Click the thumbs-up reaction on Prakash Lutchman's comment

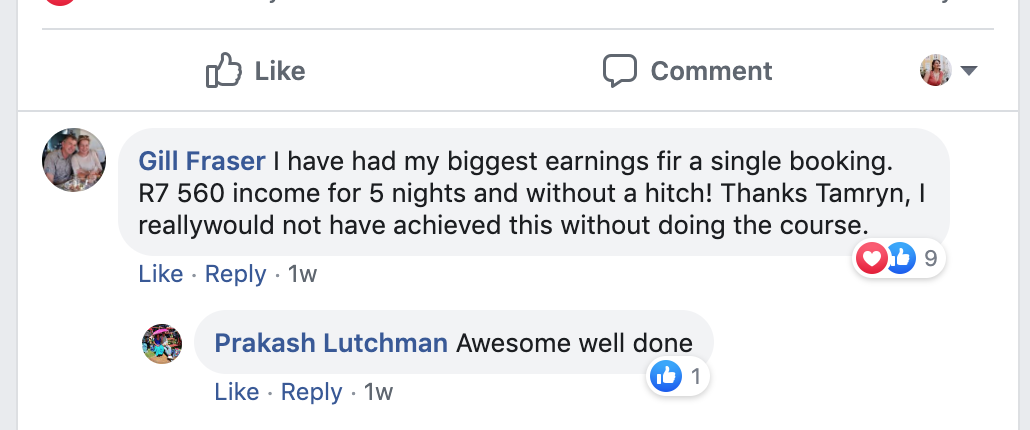coord(665,377)
